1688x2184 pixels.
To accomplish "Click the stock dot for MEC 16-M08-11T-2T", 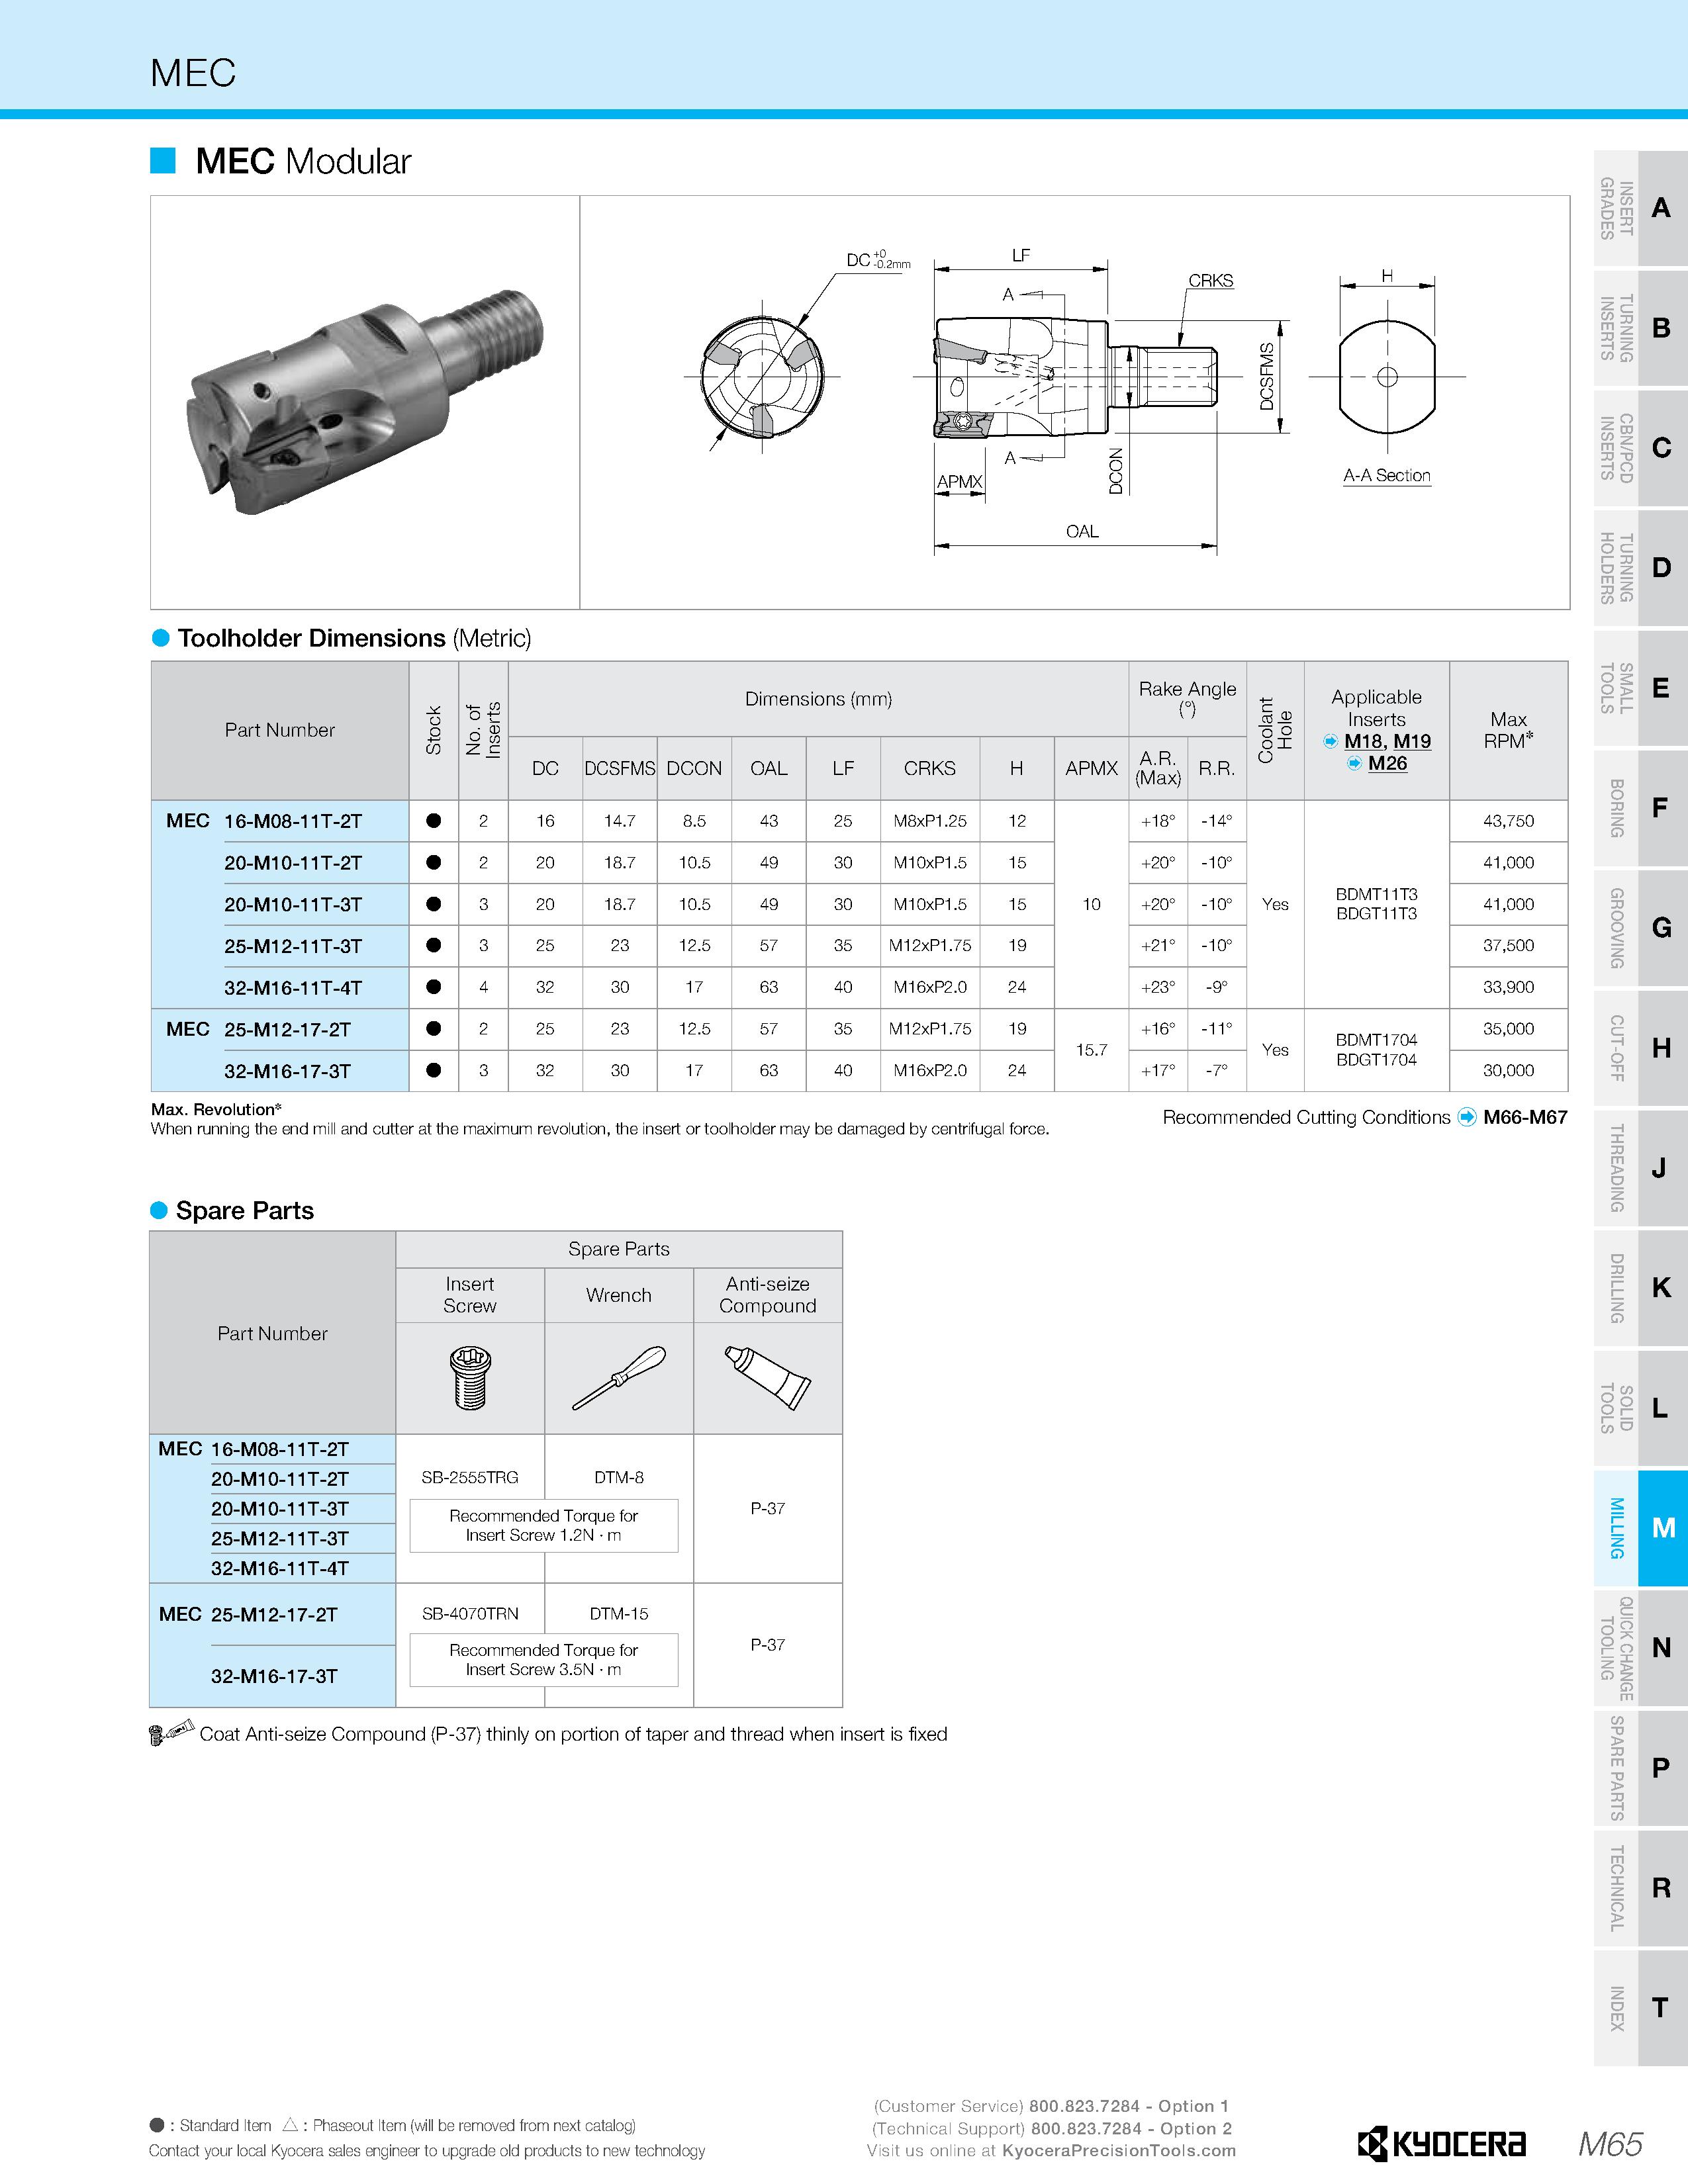I will point(434,821).
